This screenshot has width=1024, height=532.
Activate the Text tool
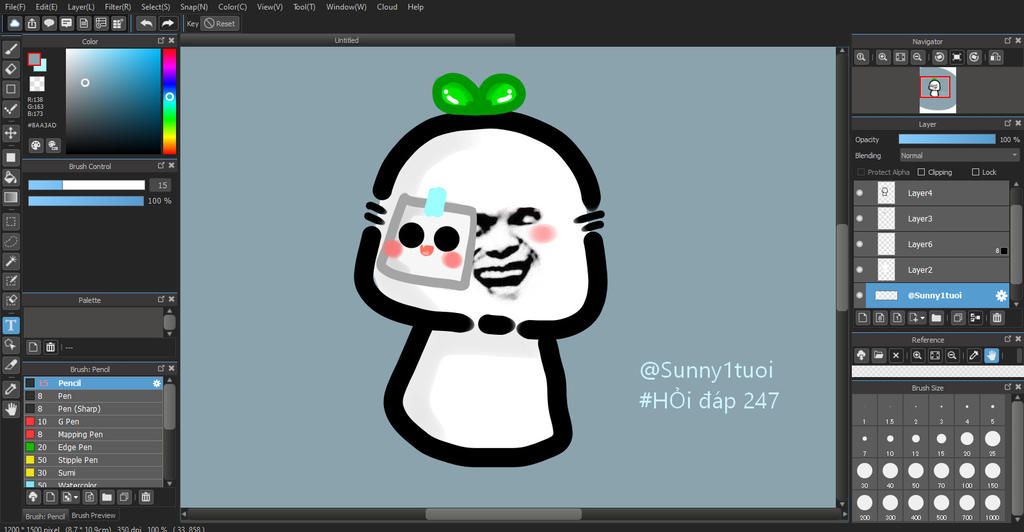11,325
